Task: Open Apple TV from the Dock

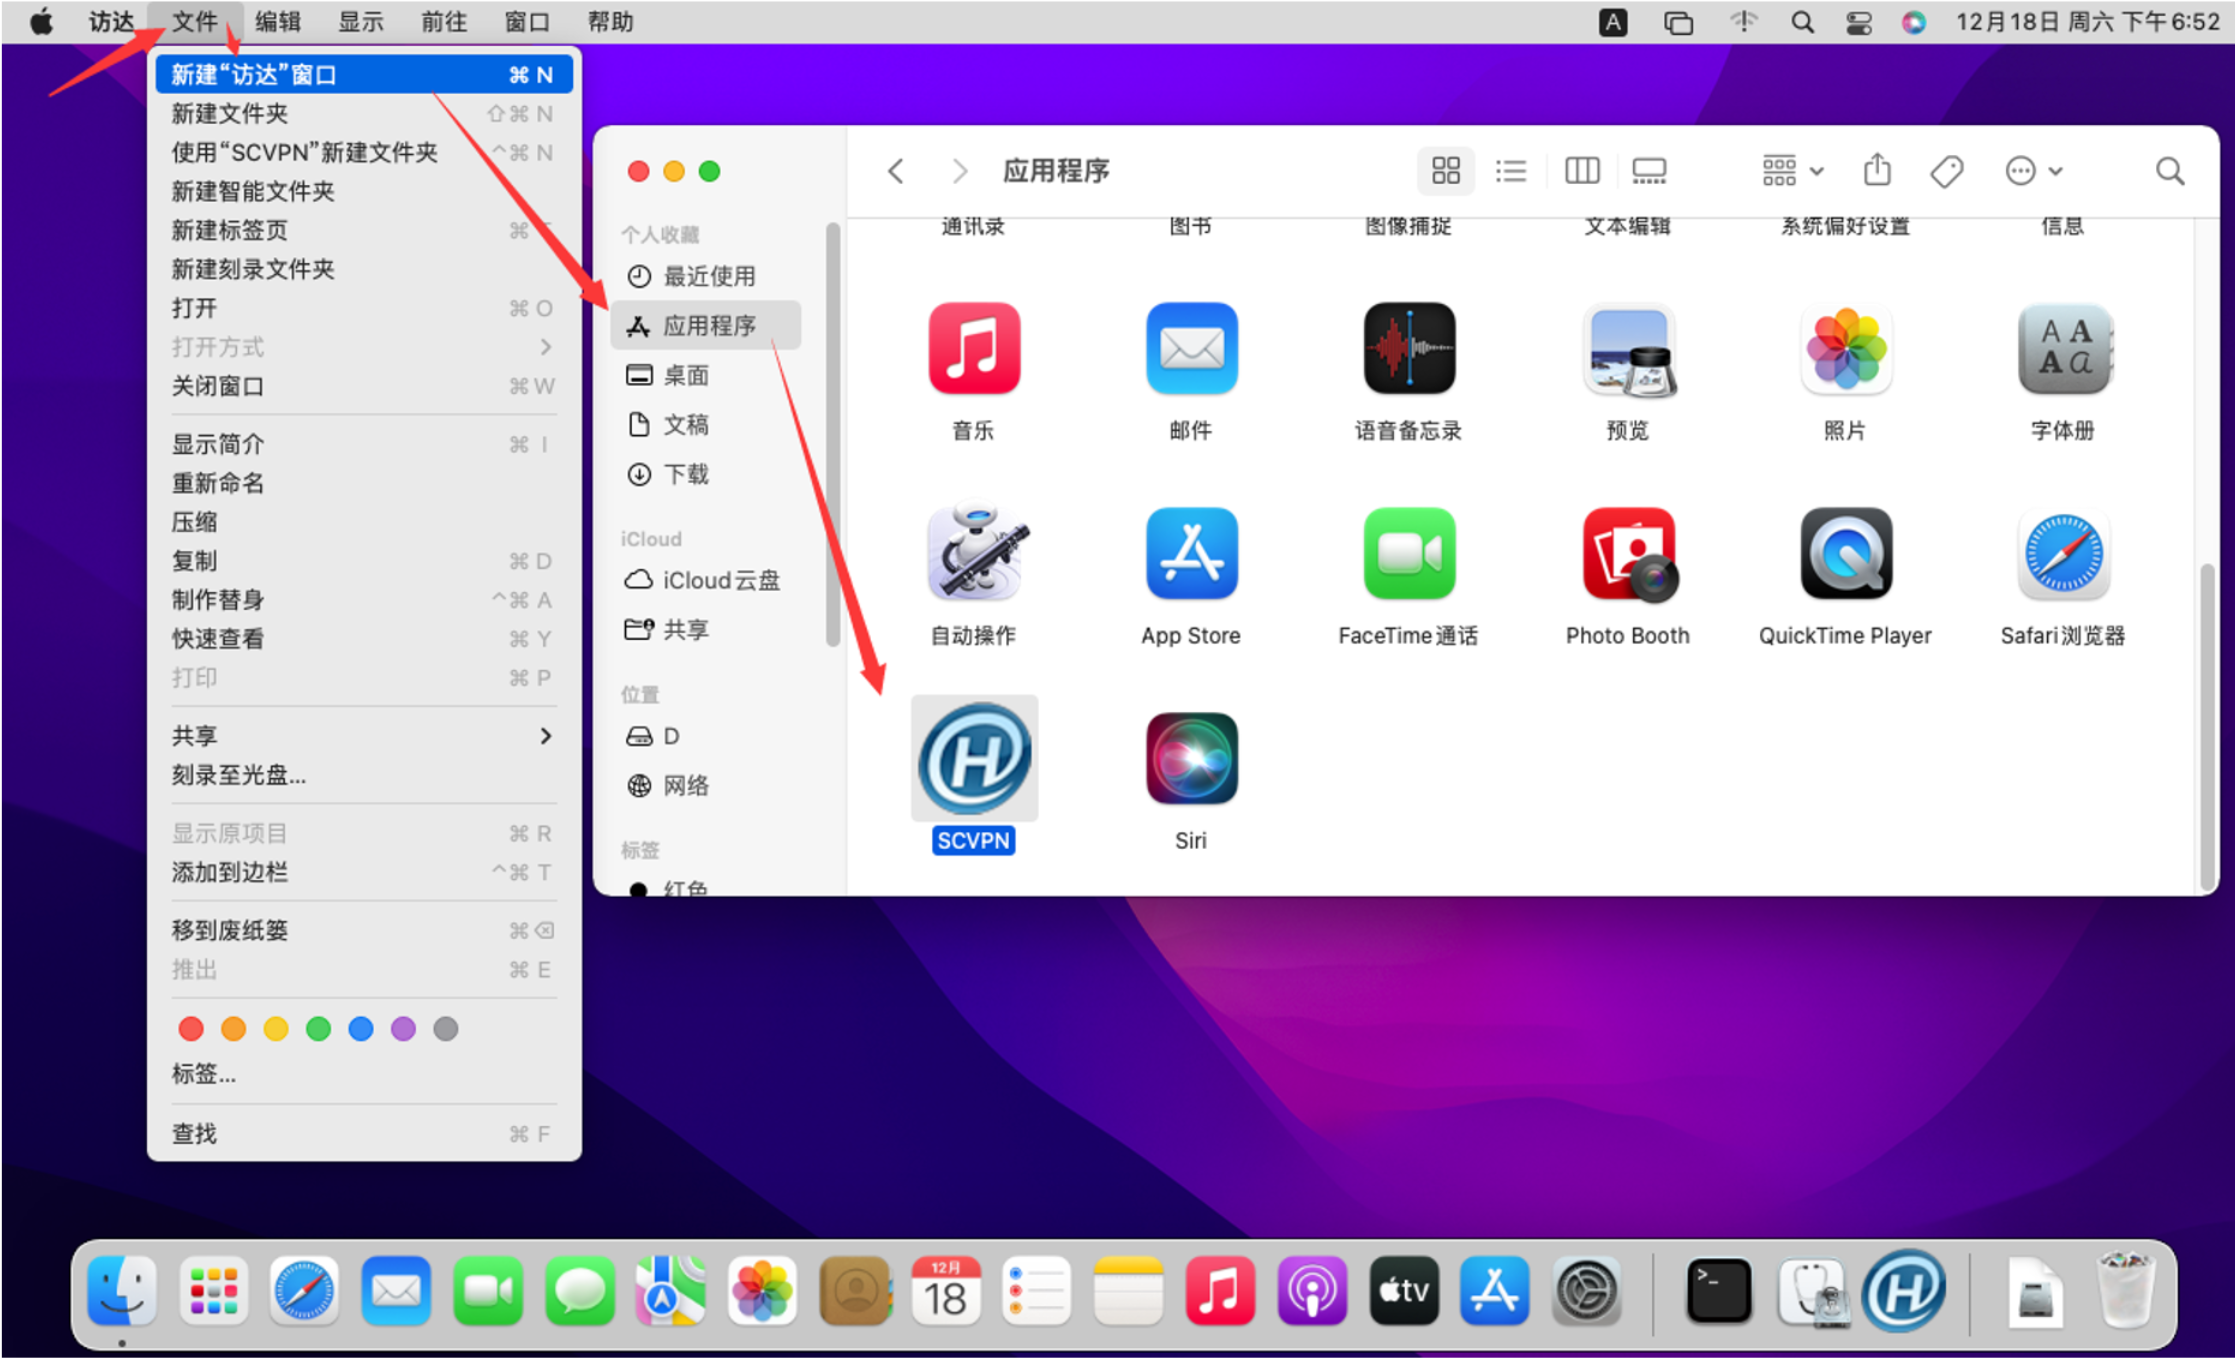Action: [x=1403, y=1291]
